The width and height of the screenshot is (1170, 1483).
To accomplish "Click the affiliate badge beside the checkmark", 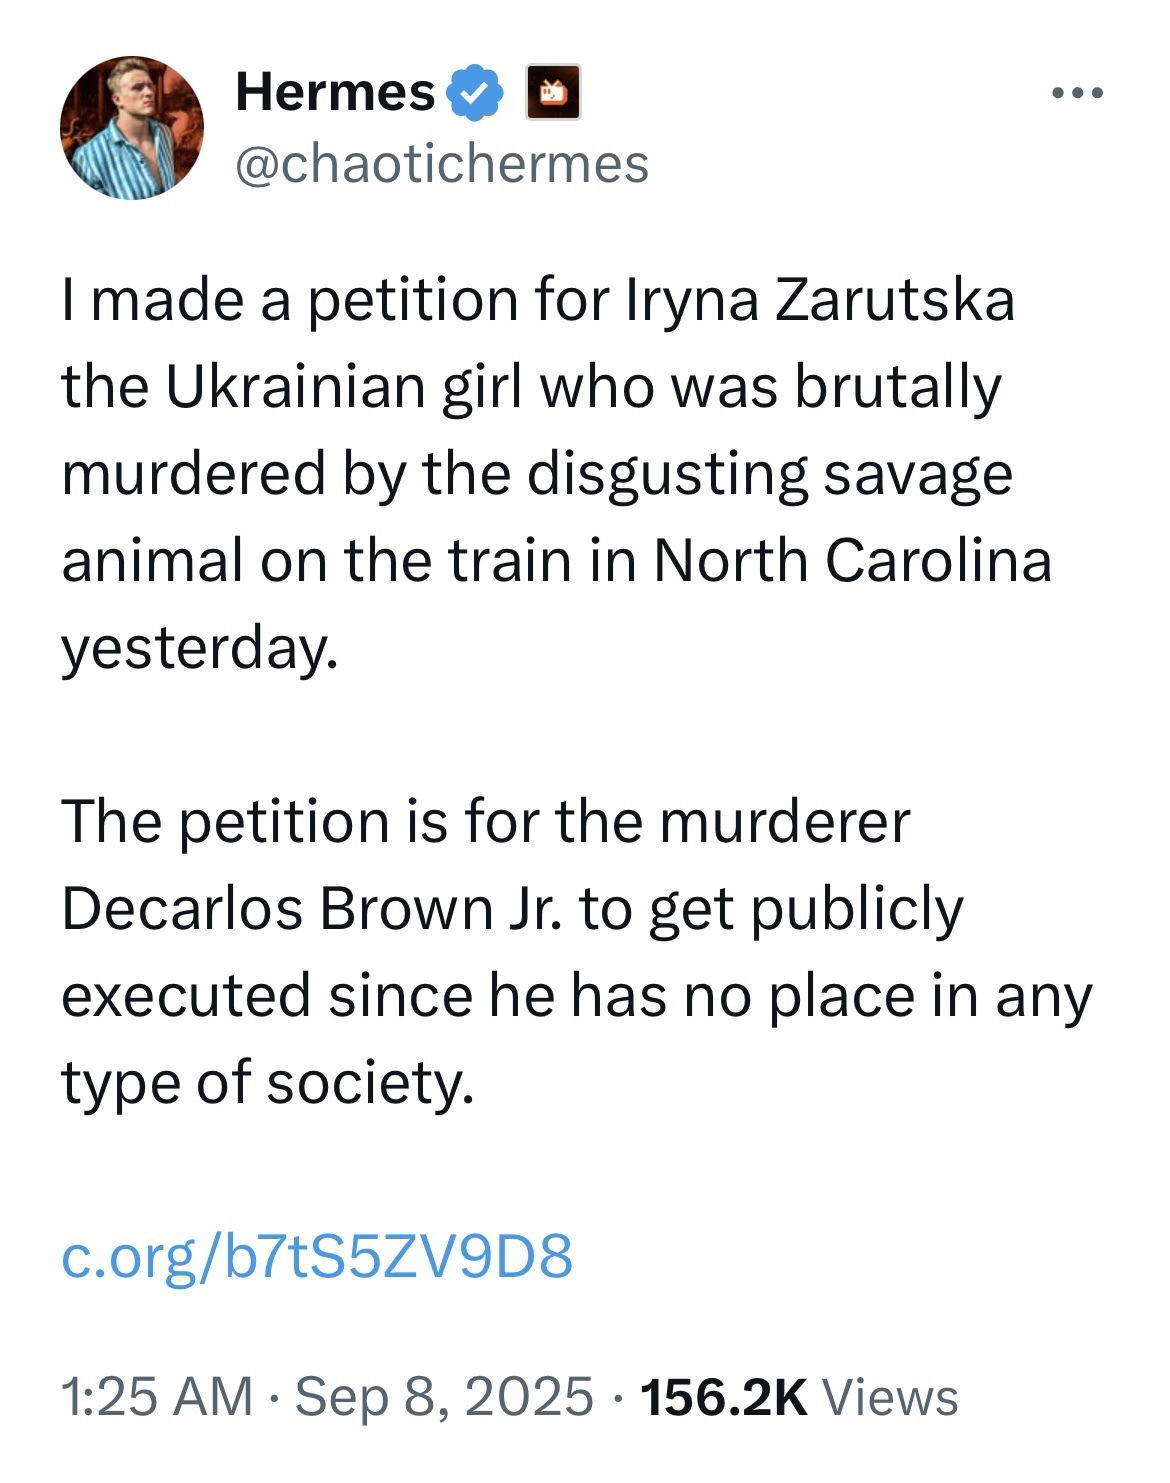I will coord(554,94).
